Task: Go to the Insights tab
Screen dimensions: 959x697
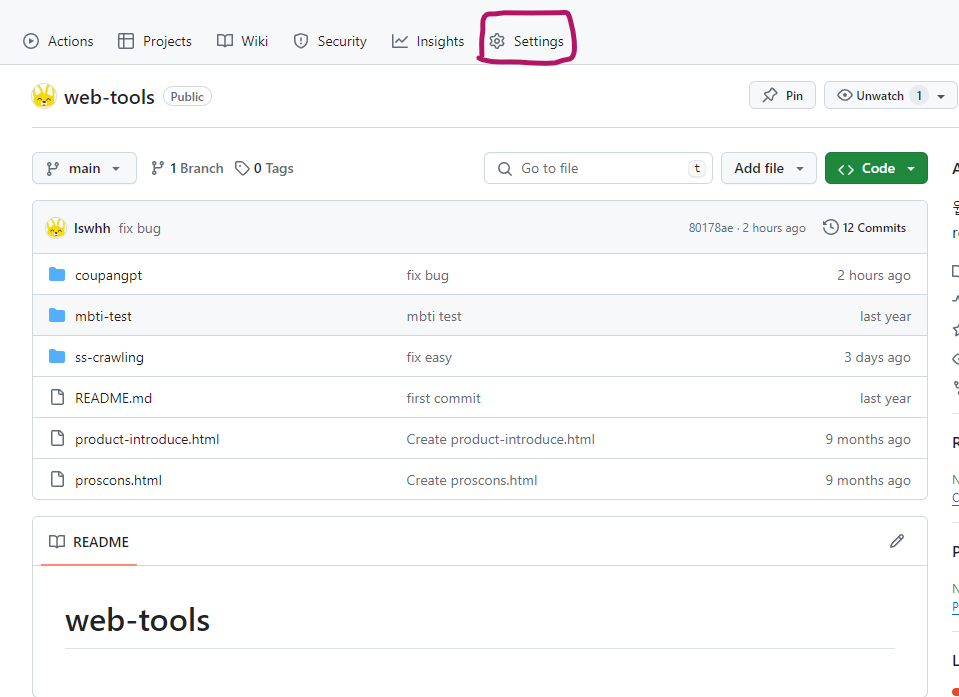Action: [428, 41]
